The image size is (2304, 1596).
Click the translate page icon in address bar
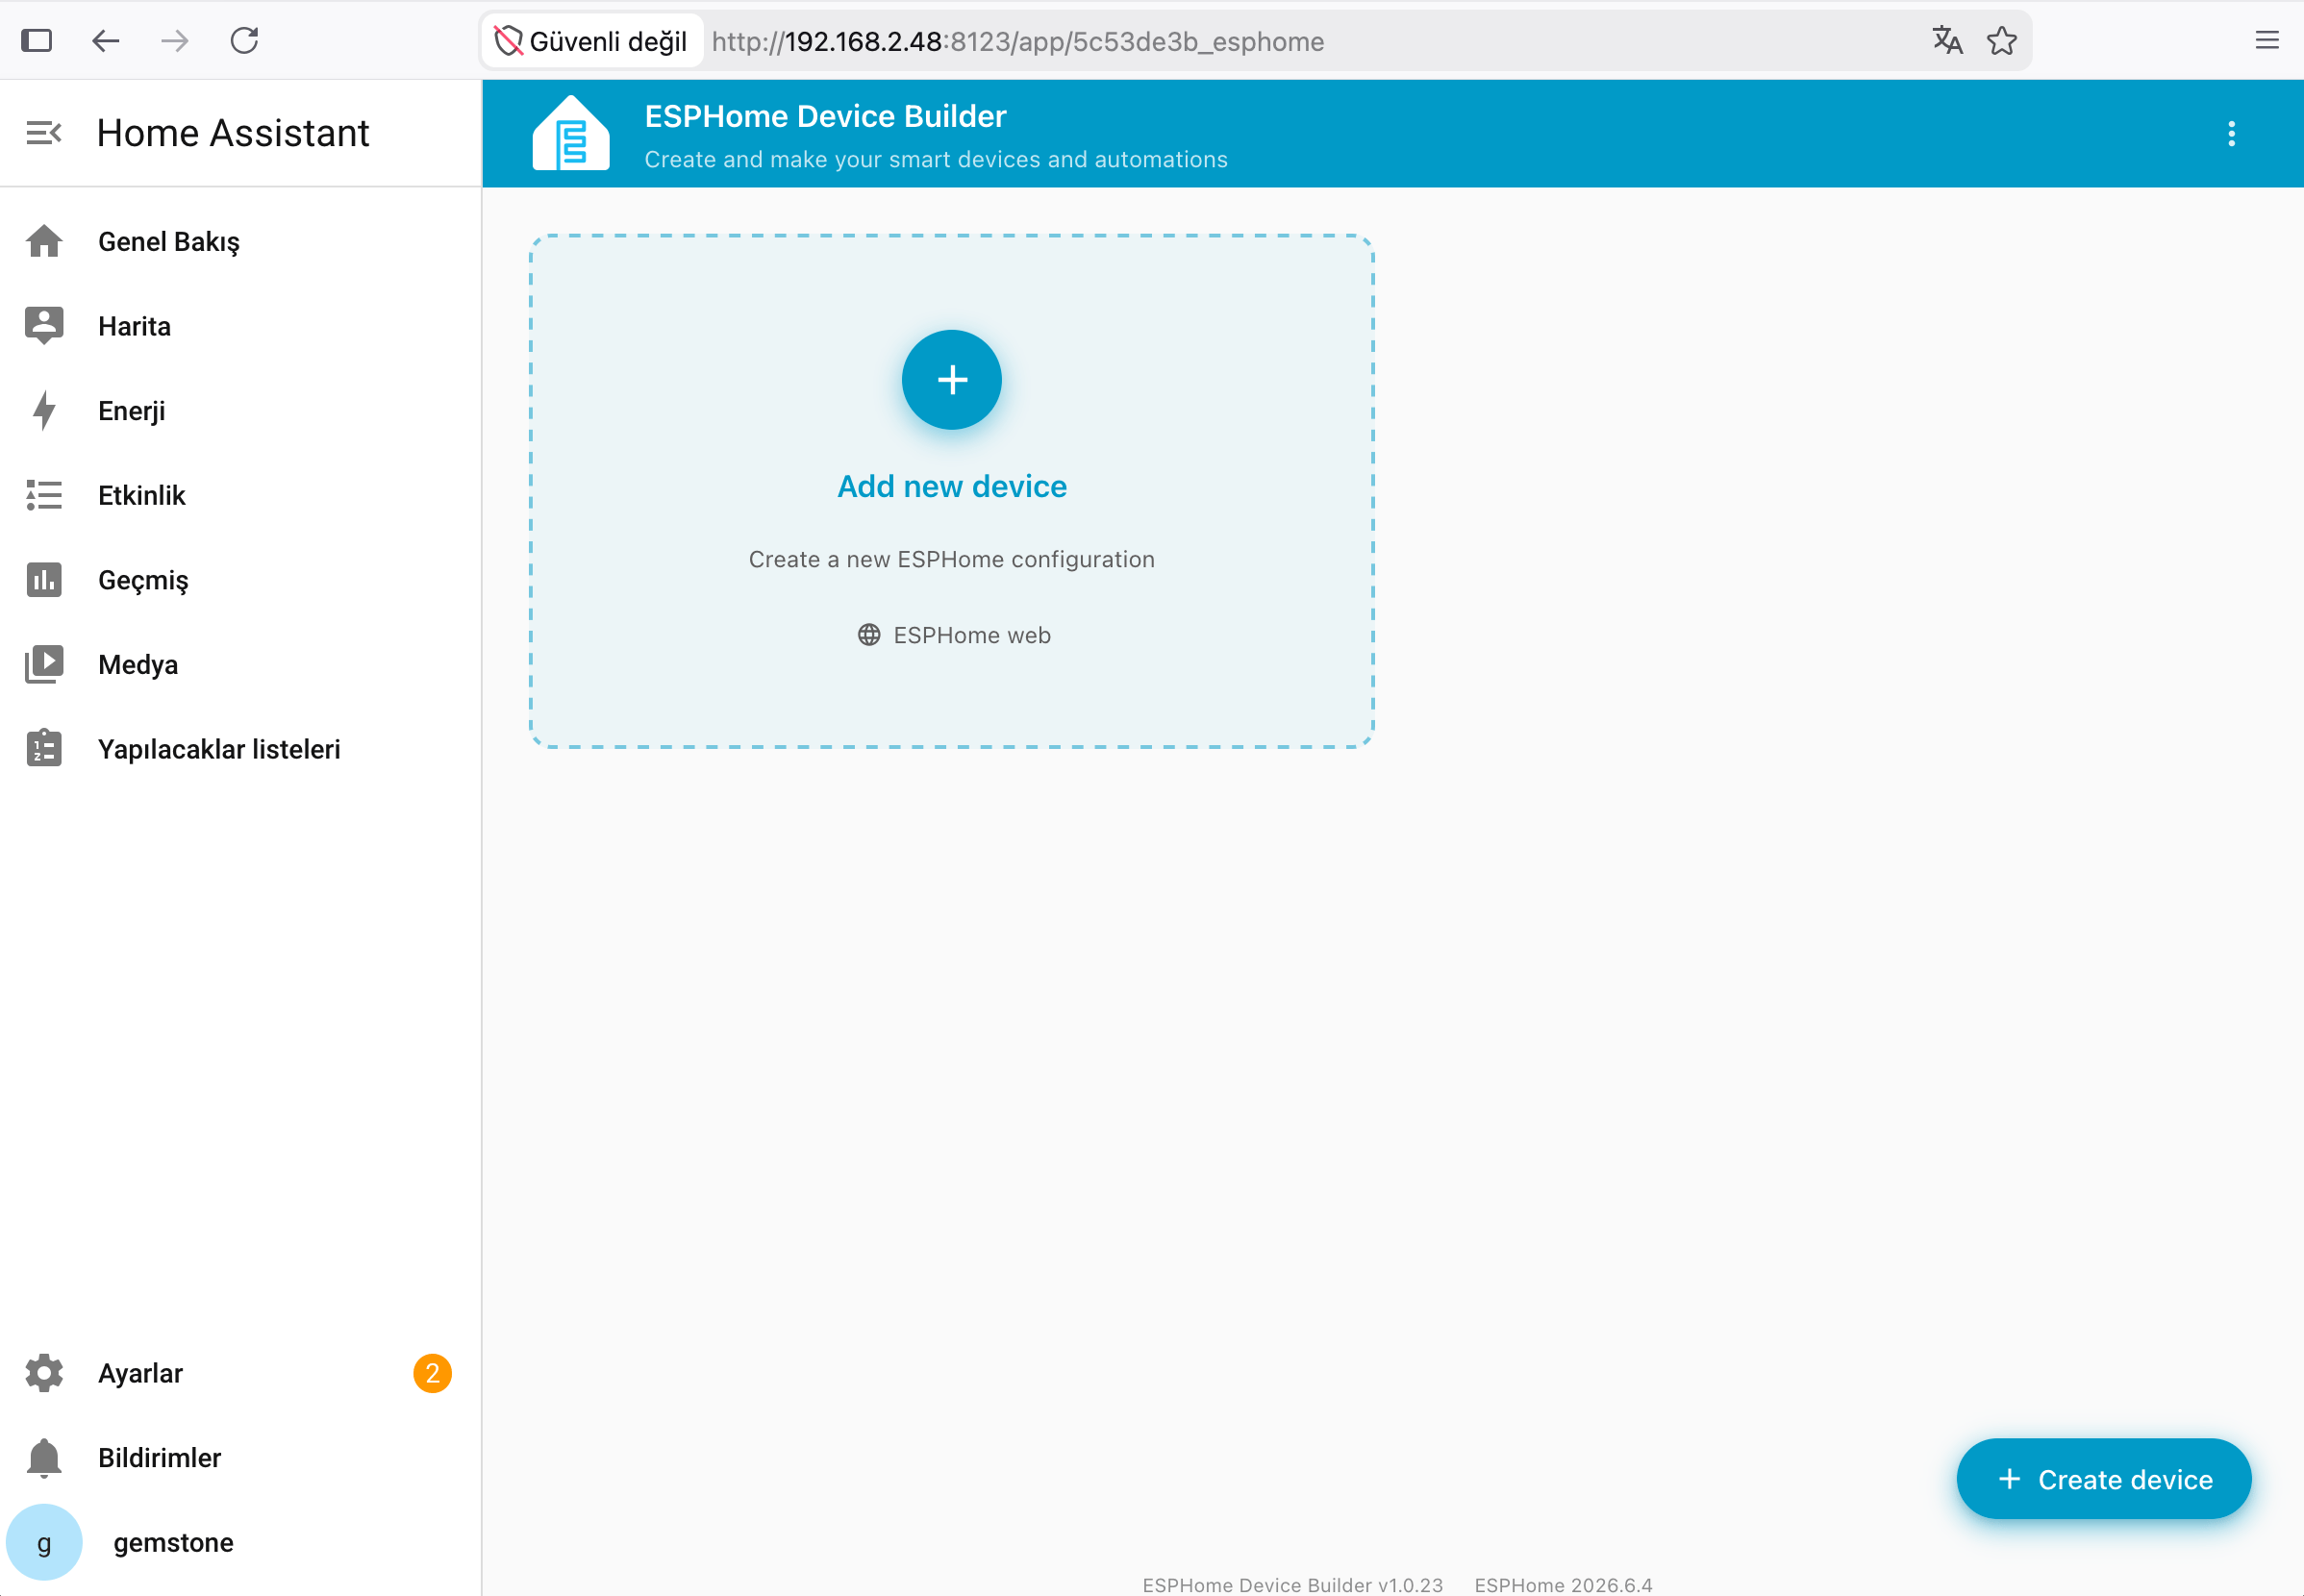[x=1947, y=41]
